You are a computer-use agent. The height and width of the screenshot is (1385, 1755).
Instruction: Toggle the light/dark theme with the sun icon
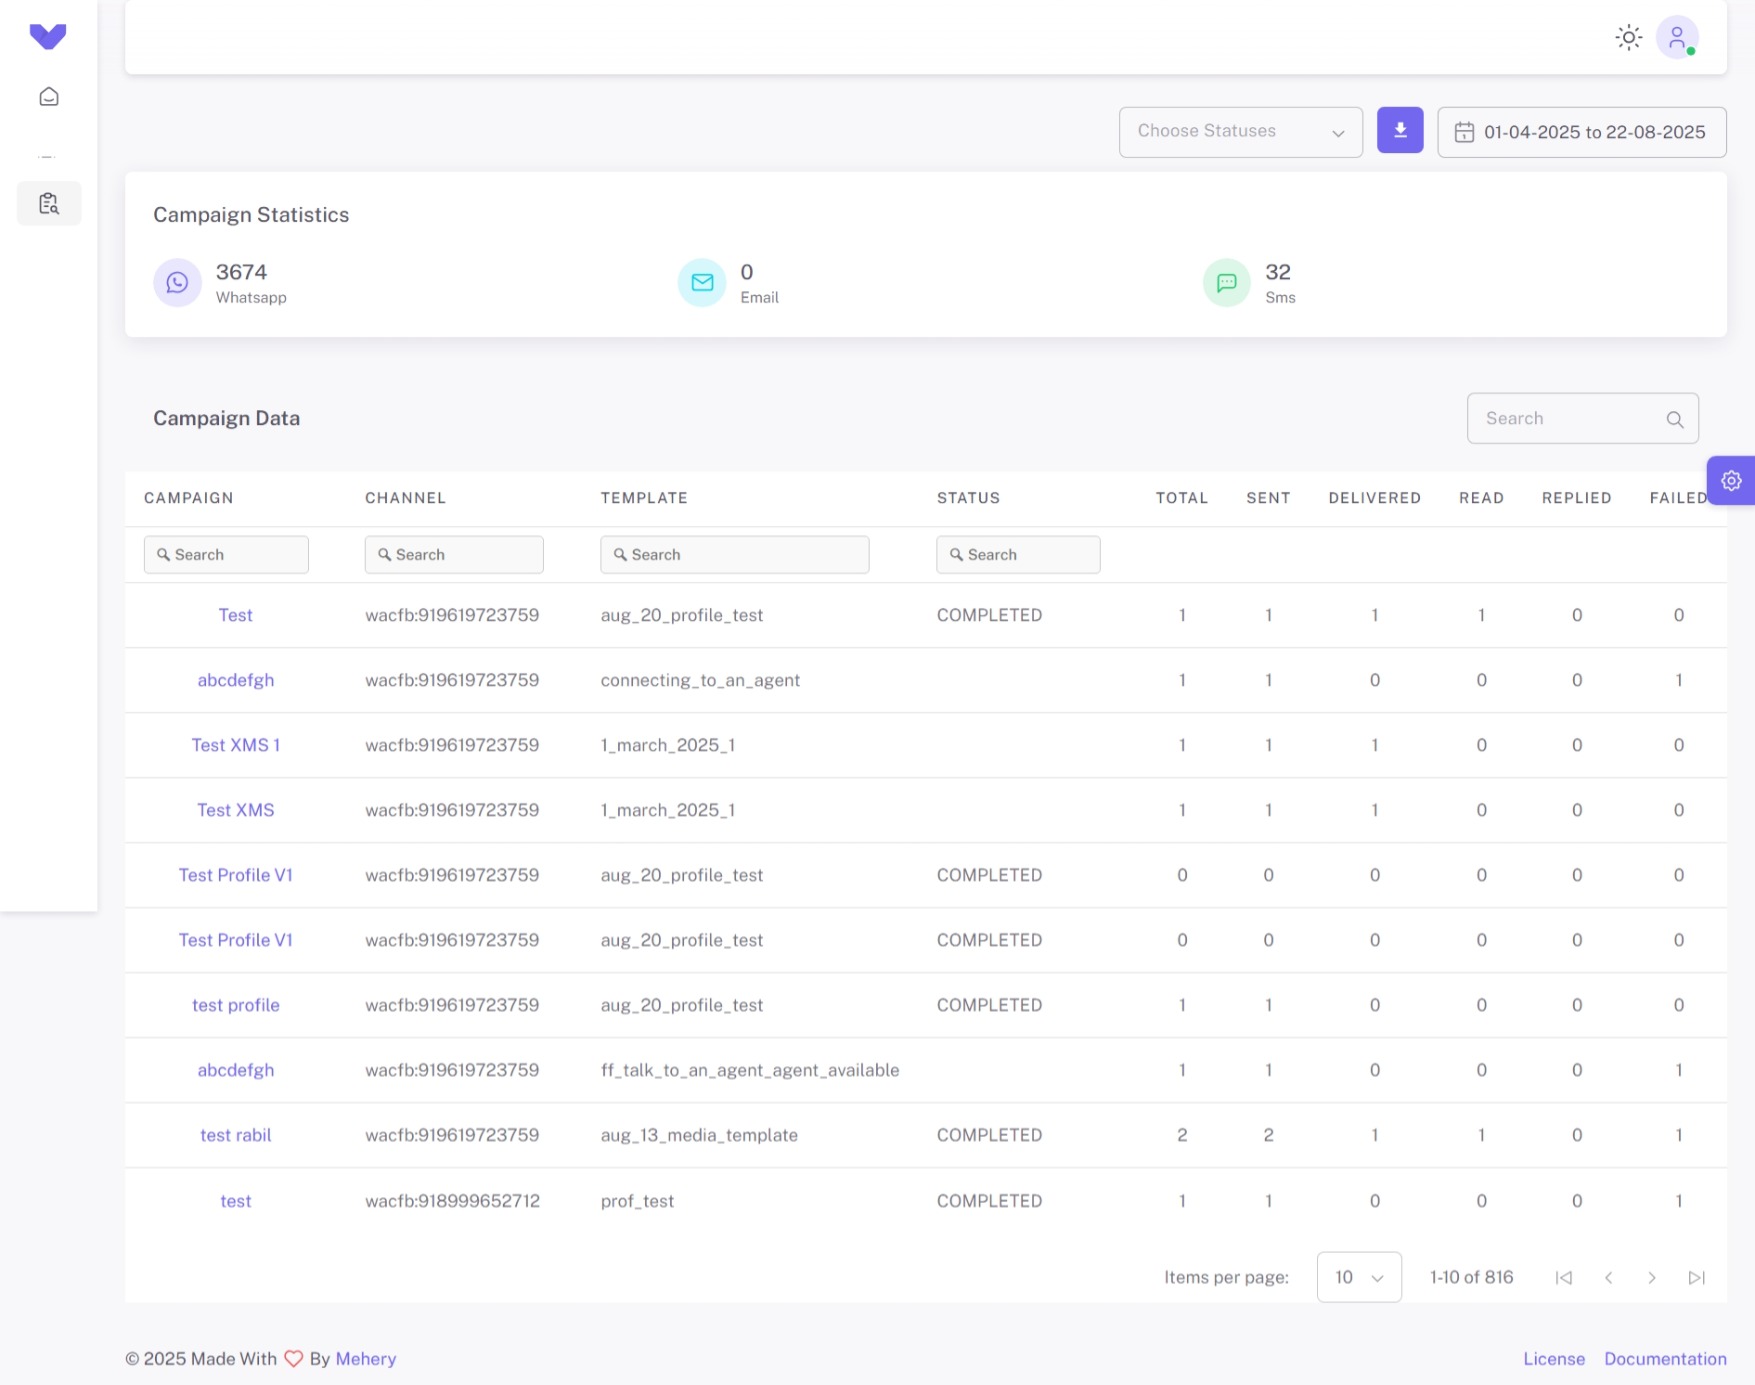[1628, 36]
